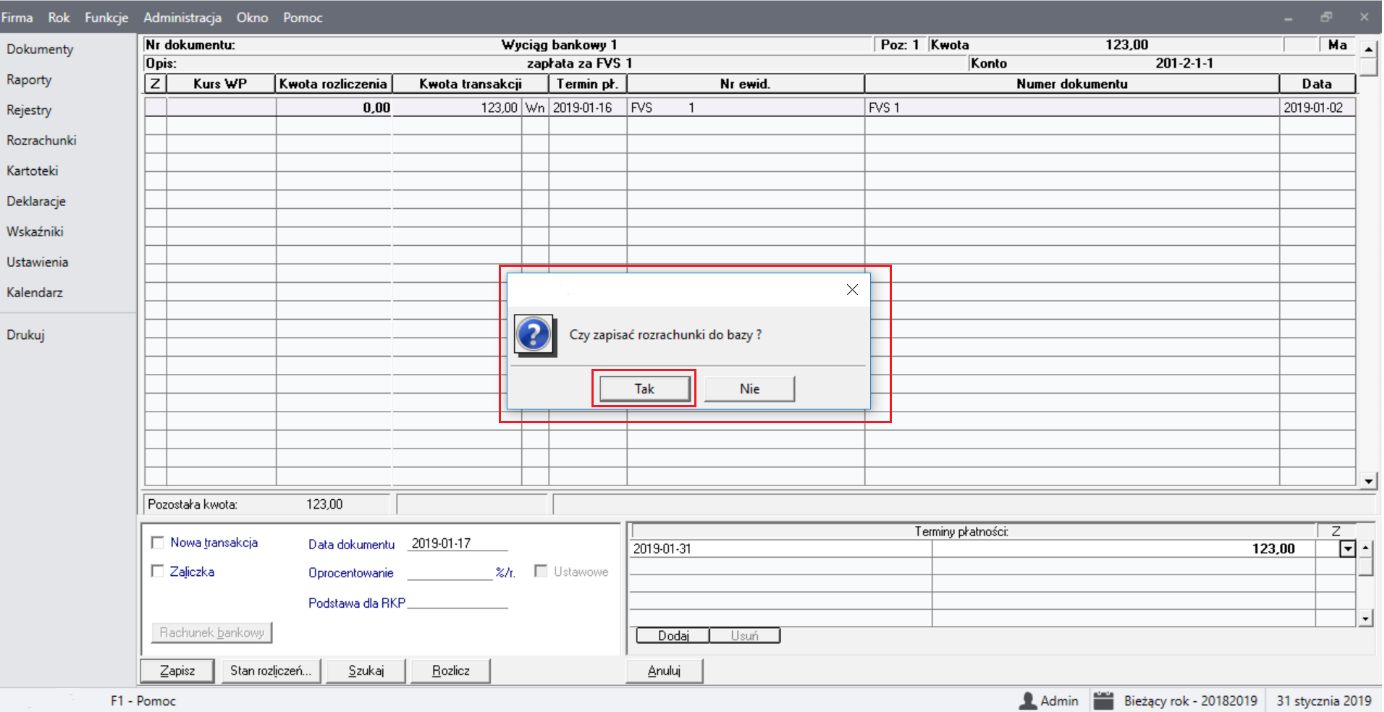Image resolution: width=1384 pixels, height=712 pixels.
Task: Click Drukuj in the sidebar
Action: [x=25, y=335]
